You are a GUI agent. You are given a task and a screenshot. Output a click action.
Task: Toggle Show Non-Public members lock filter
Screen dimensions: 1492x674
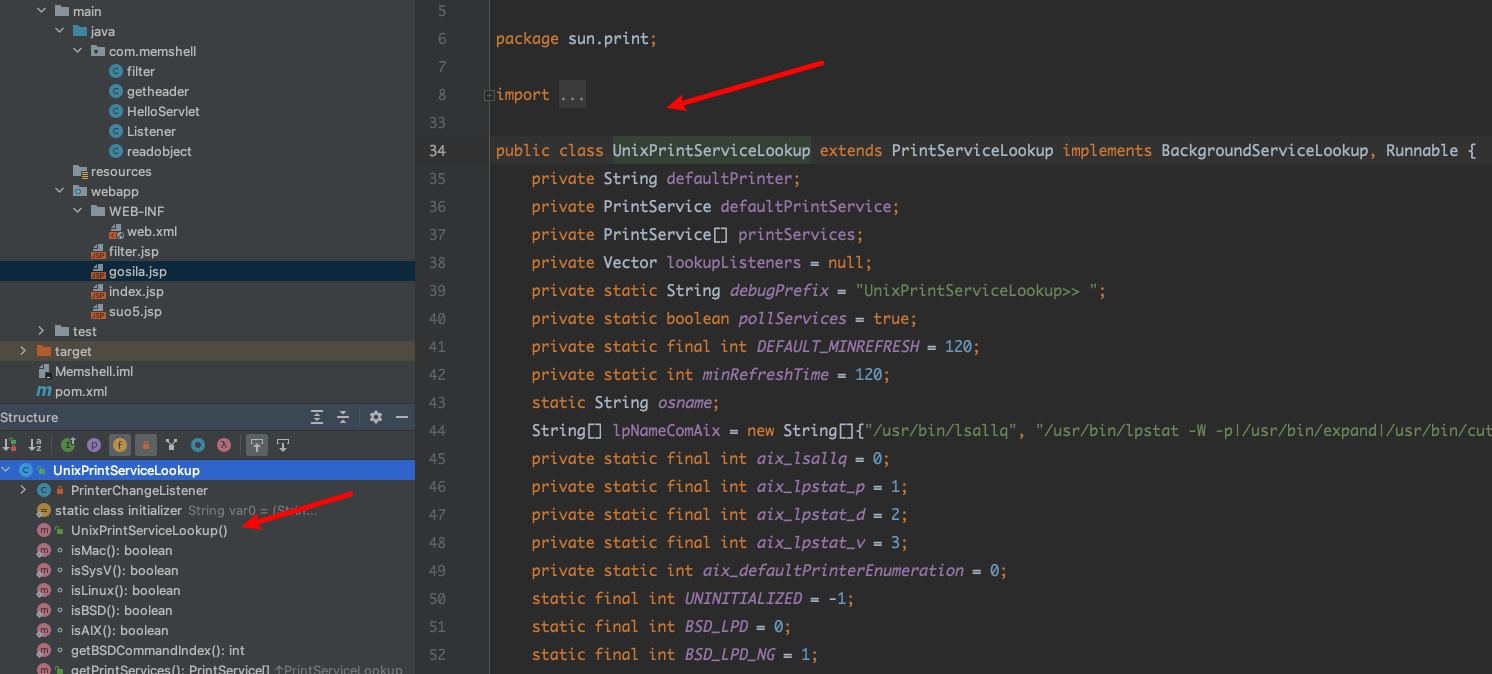(x=146, y=445)
